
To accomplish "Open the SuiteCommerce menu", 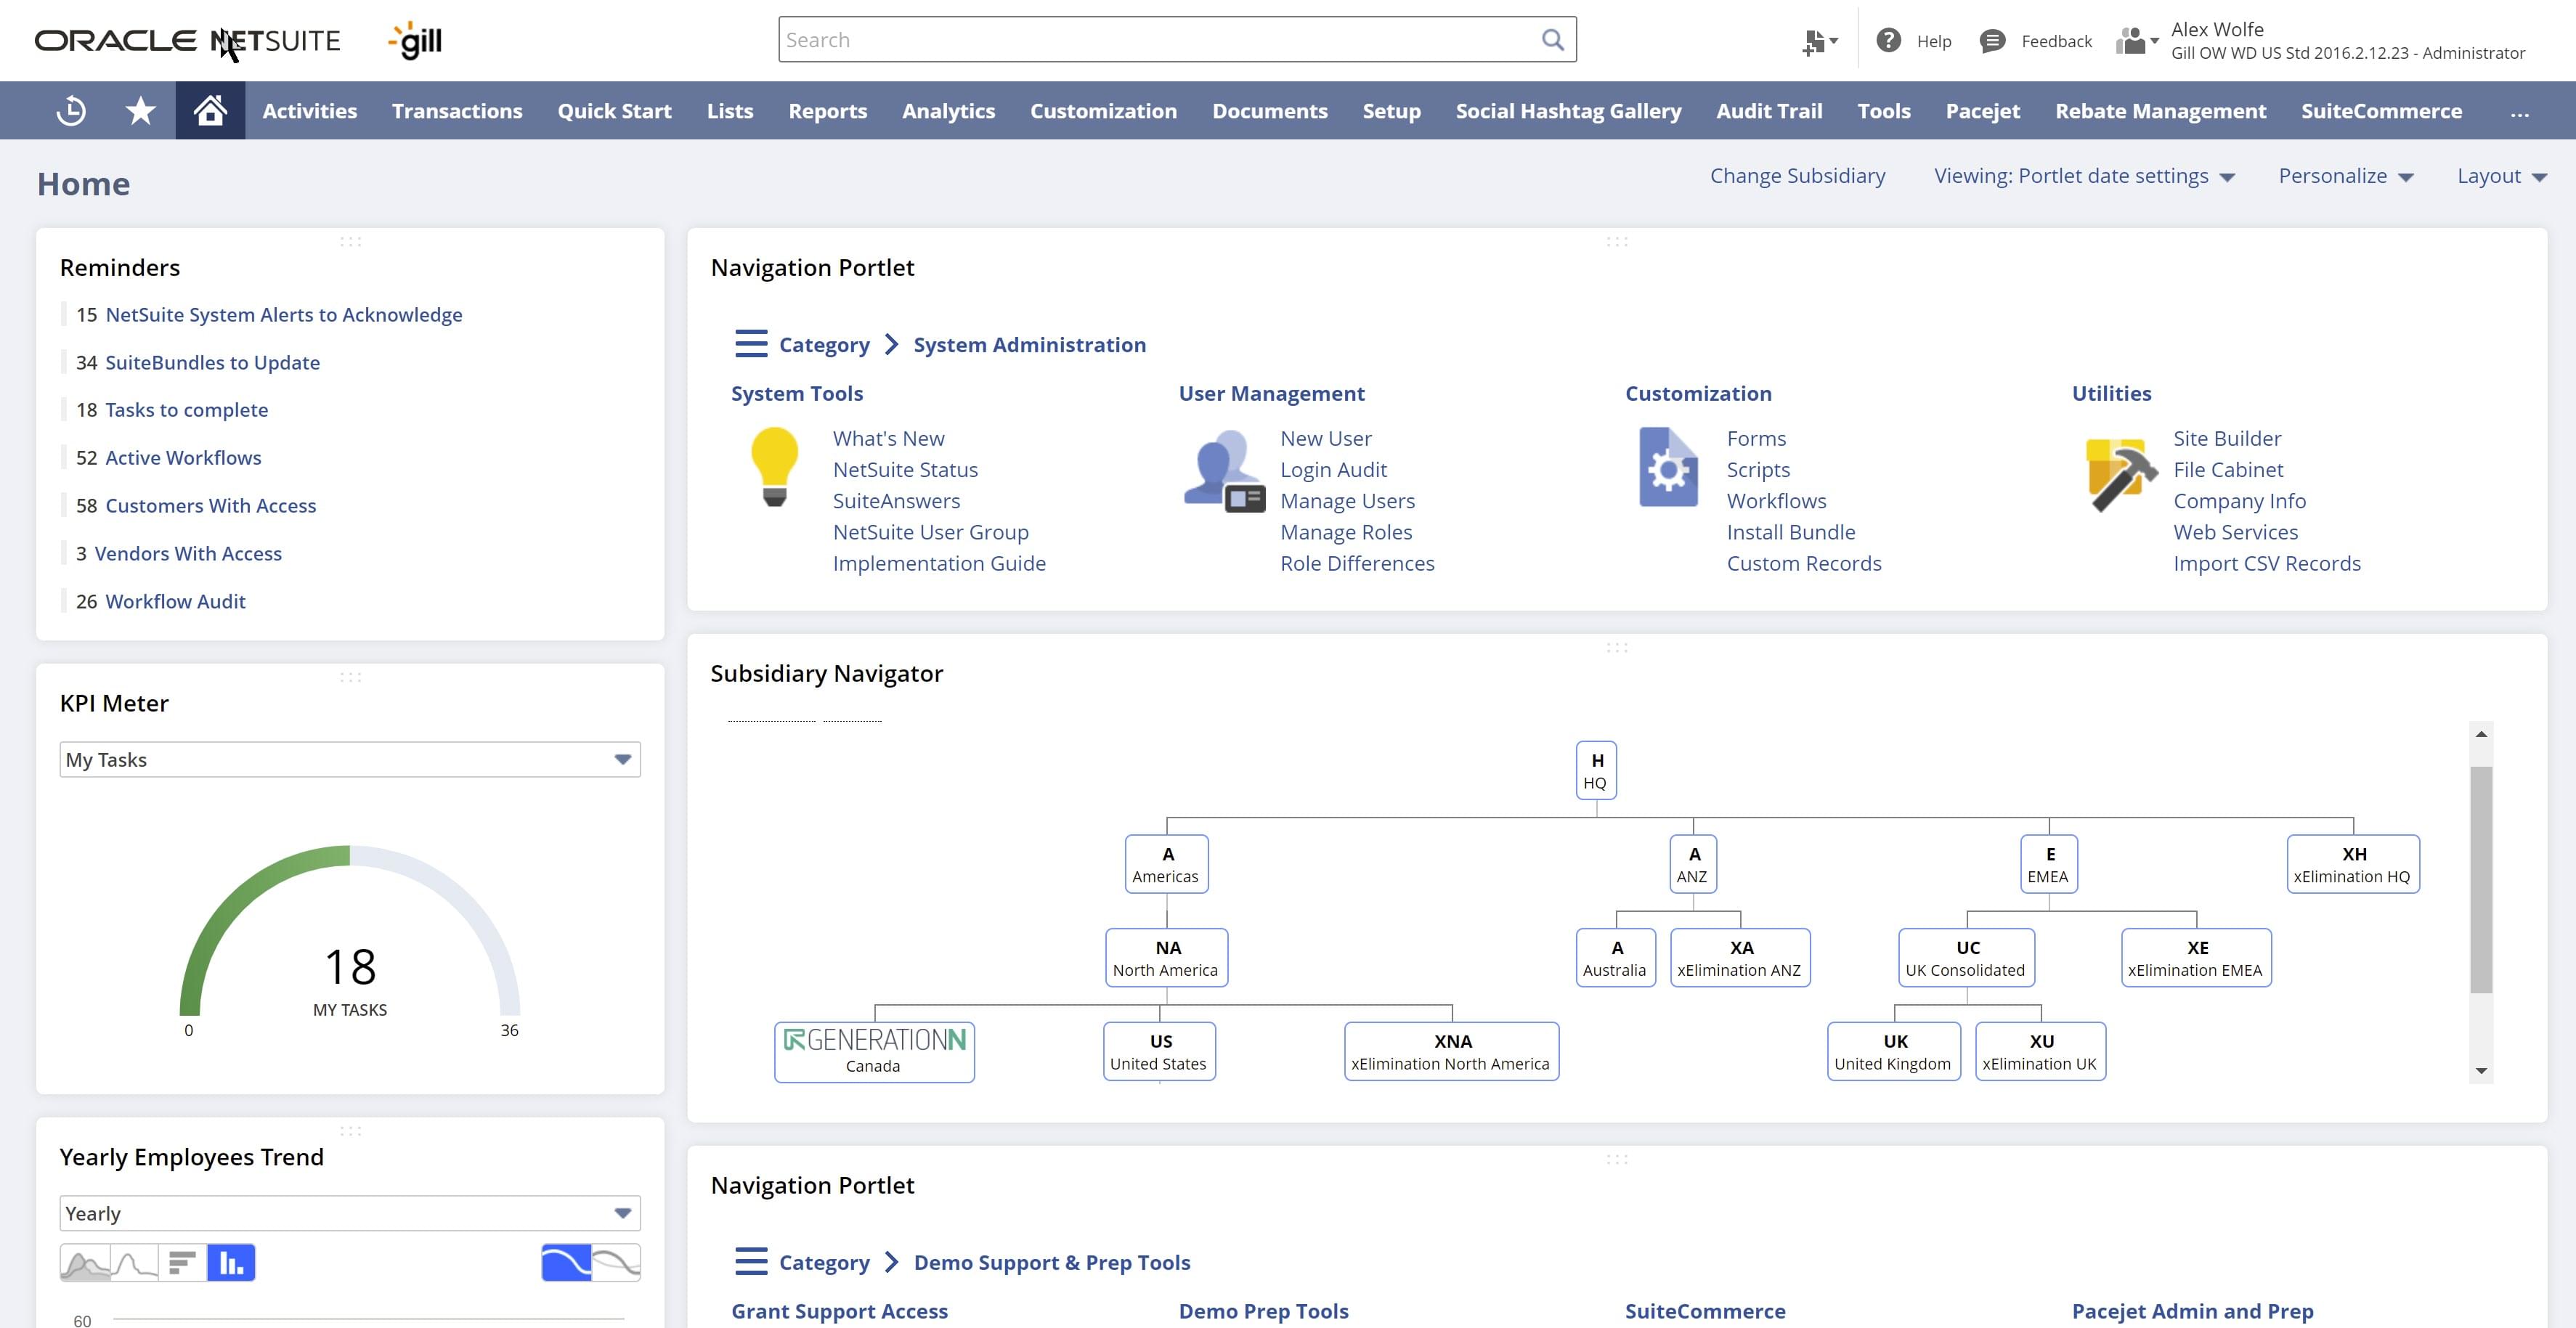I will pos(2381,111).
